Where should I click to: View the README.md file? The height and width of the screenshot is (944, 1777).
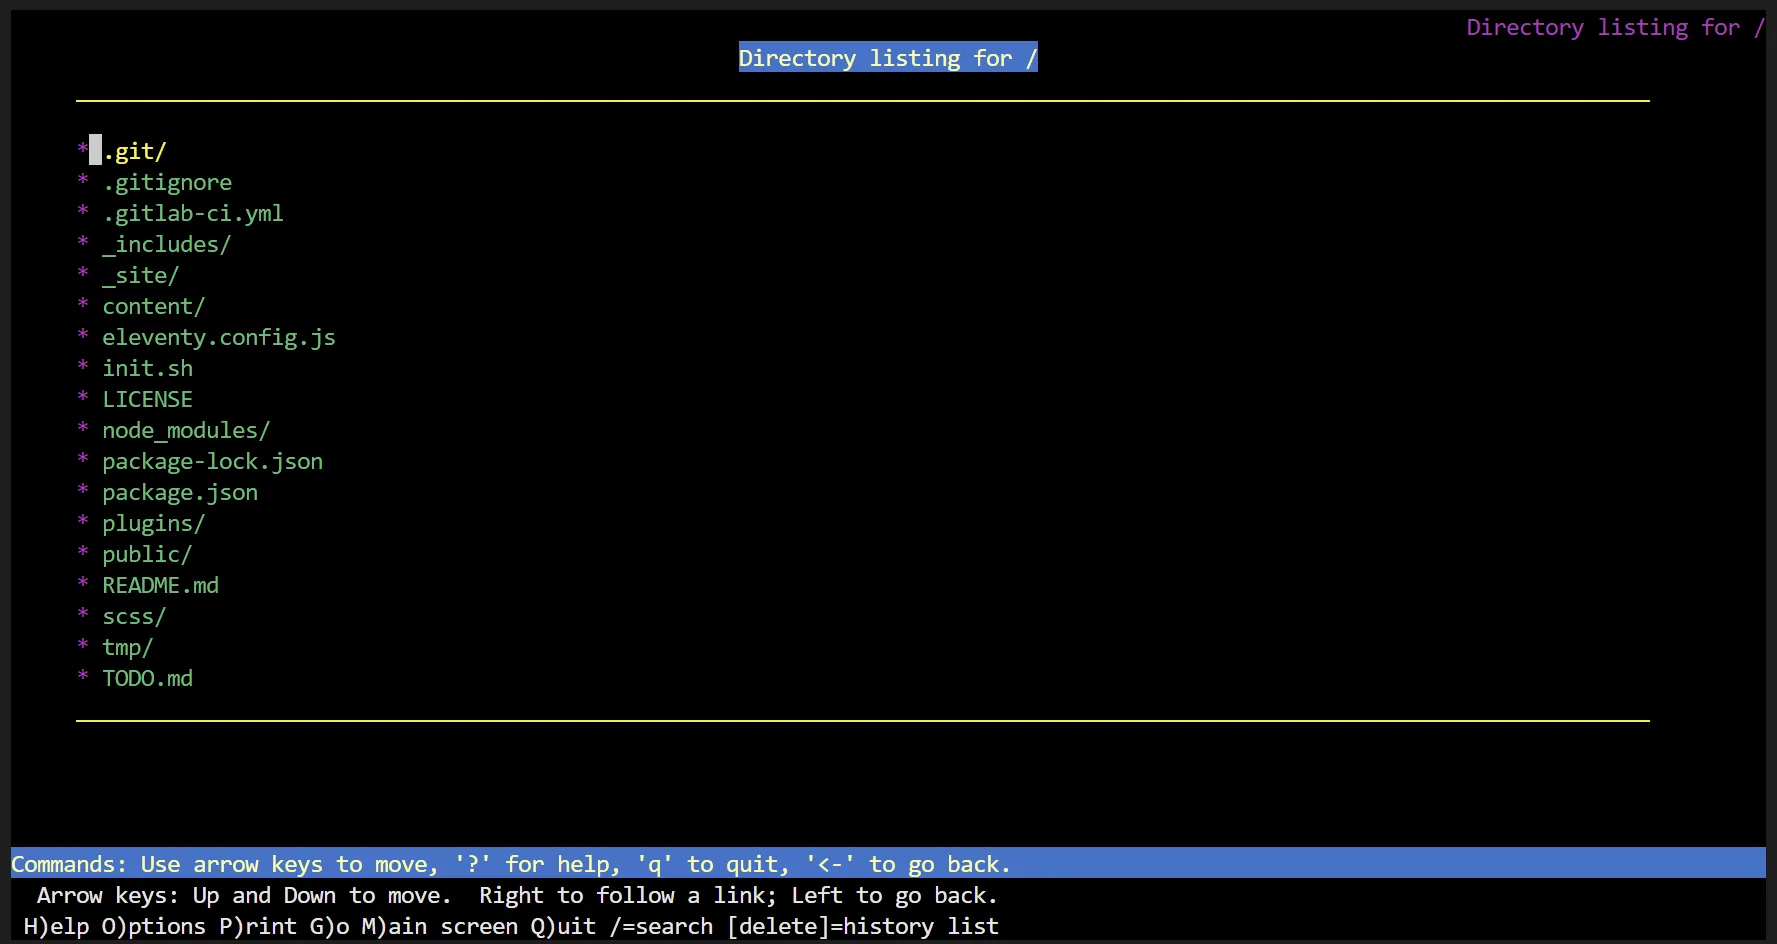coord(160,585)
